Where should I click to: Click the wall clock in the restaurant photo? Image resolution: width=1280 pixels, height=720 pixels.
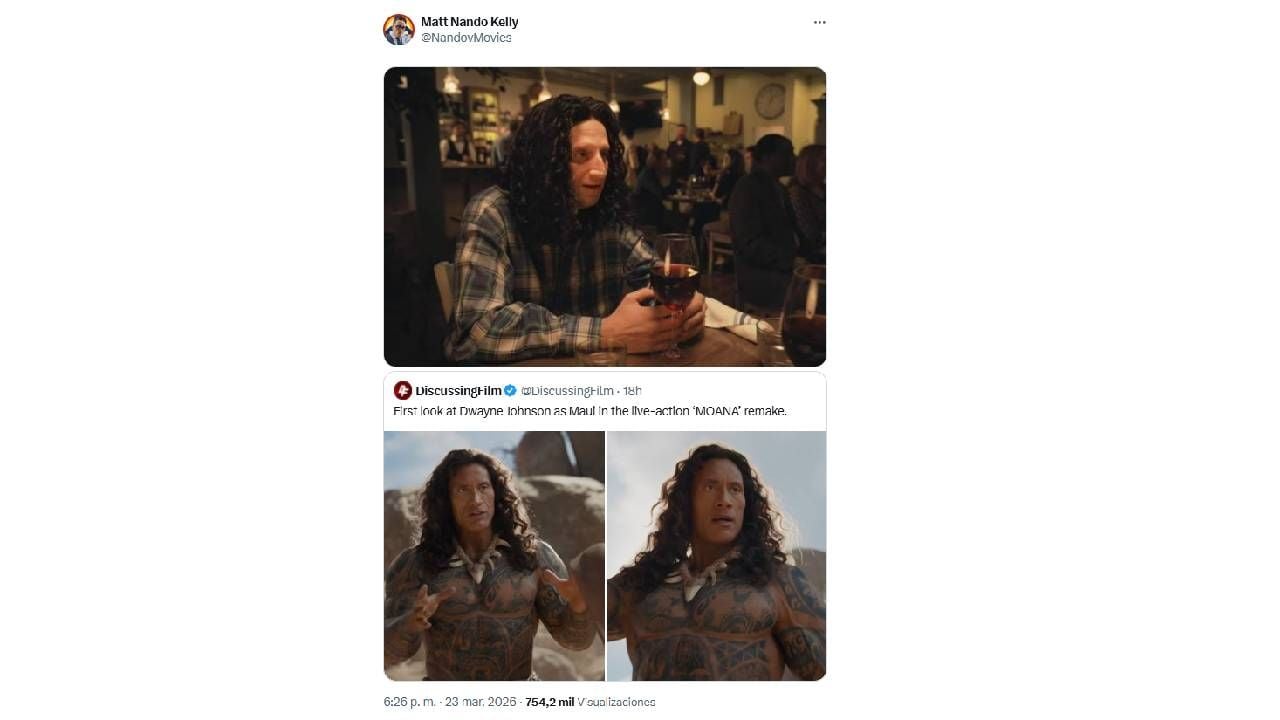[x=770, y=101]
